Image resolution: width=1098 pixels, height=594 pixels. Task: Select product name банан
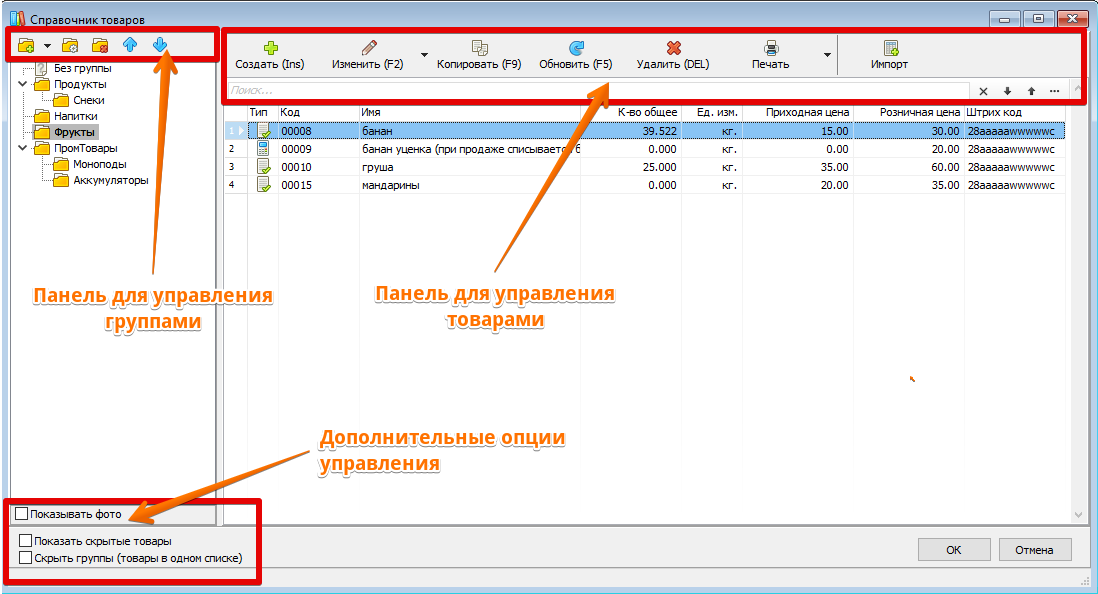(377, 131)
